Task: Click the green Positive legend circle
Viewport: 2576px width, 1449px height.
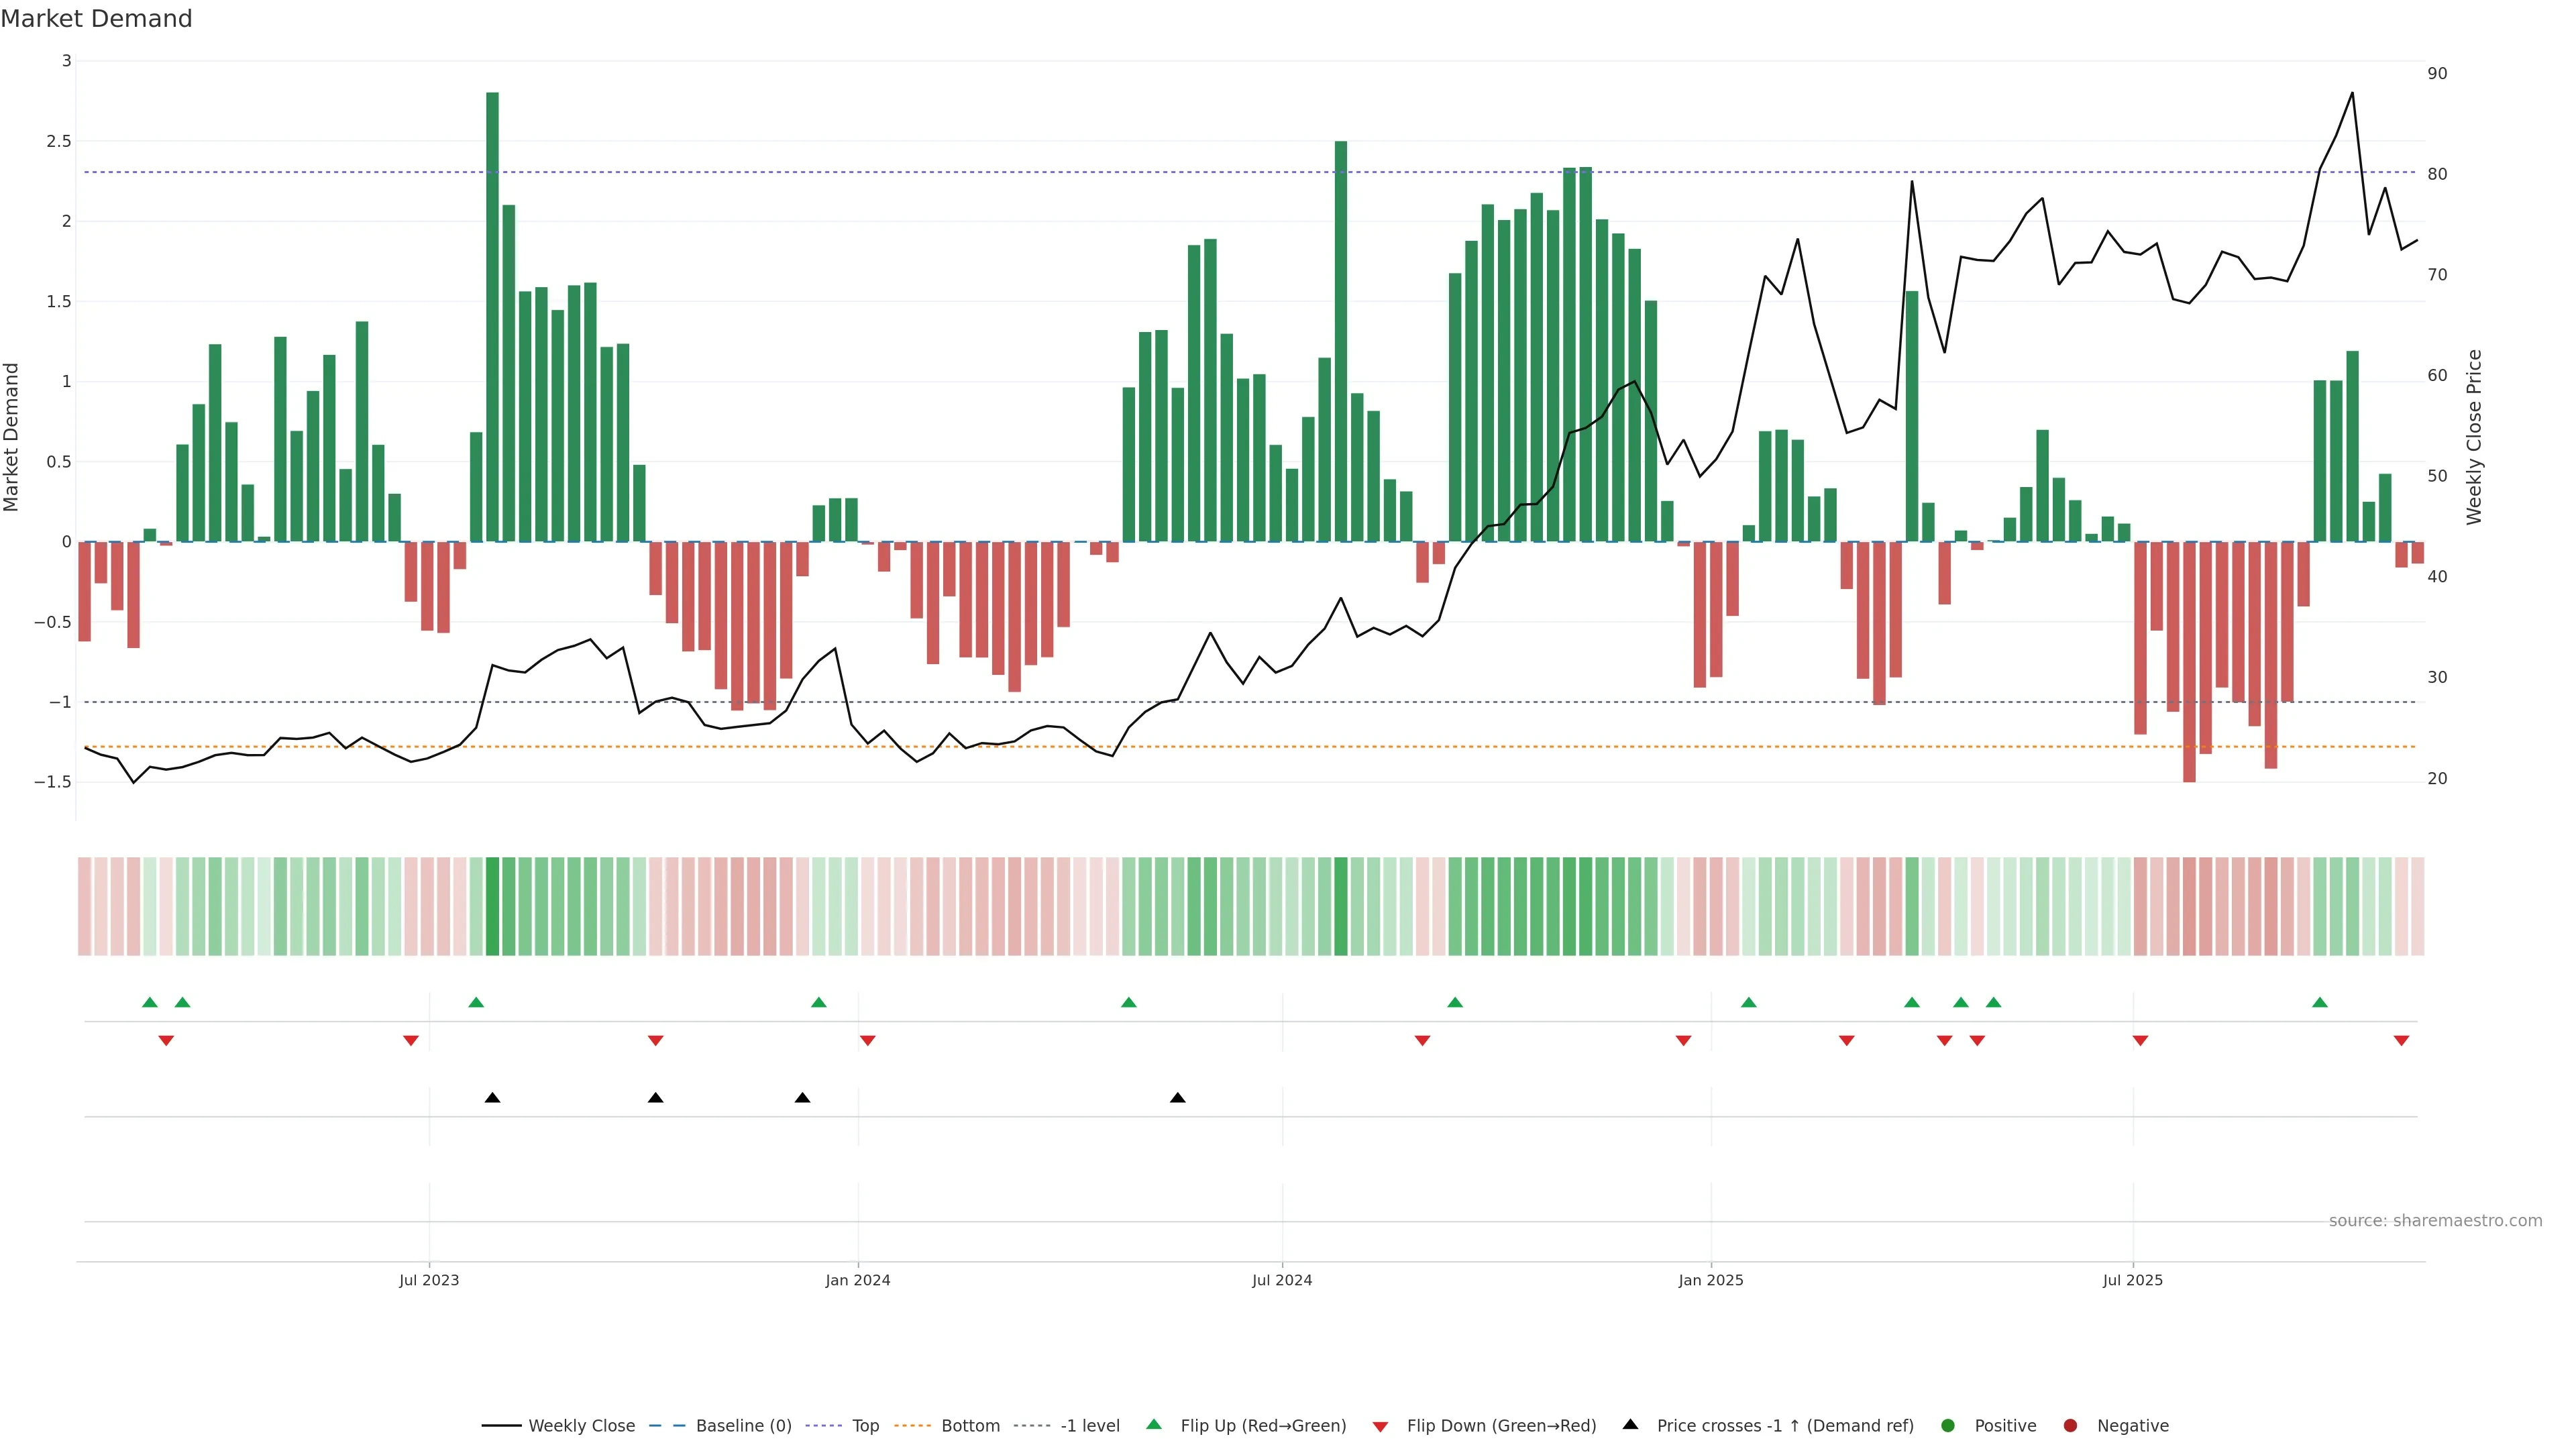Action: [1947, 1426]
